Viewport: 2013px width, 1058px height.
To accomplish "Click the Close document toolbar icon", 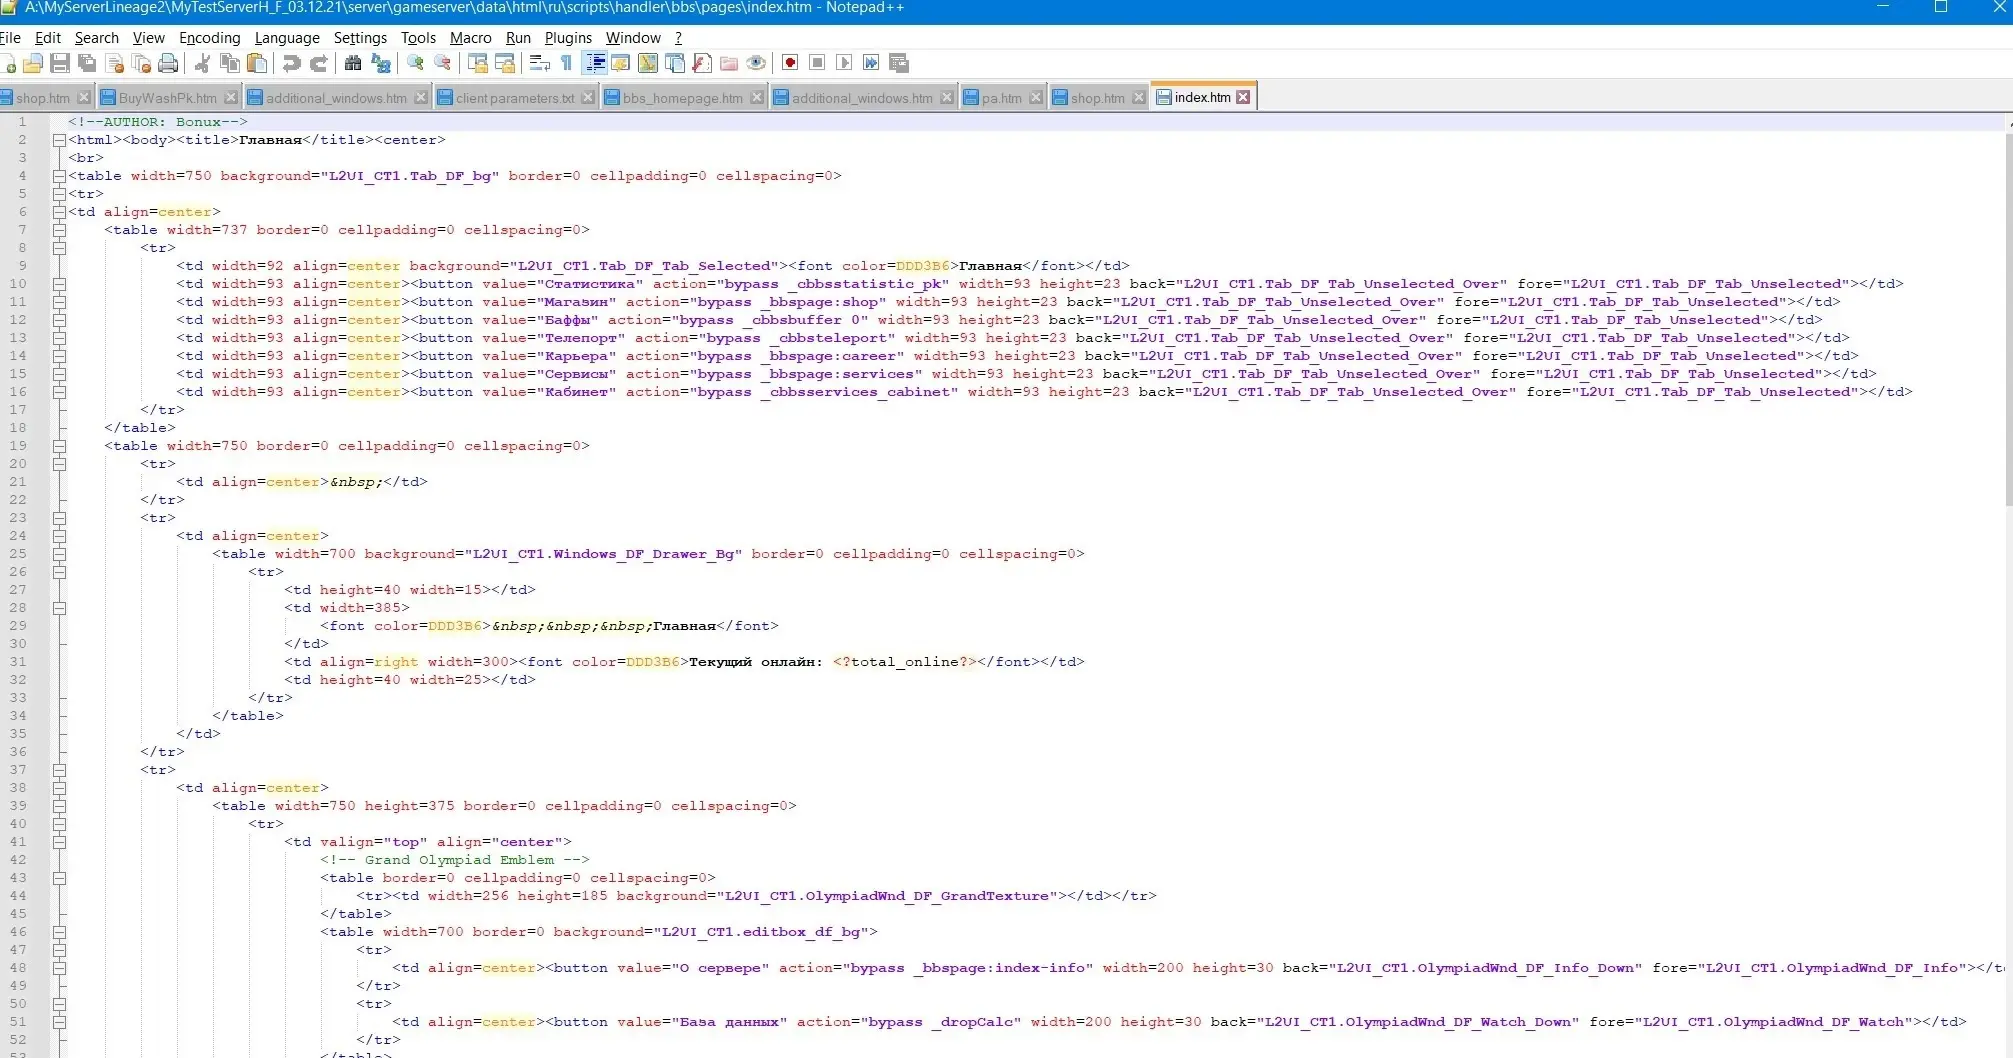I will pos(115,63).
